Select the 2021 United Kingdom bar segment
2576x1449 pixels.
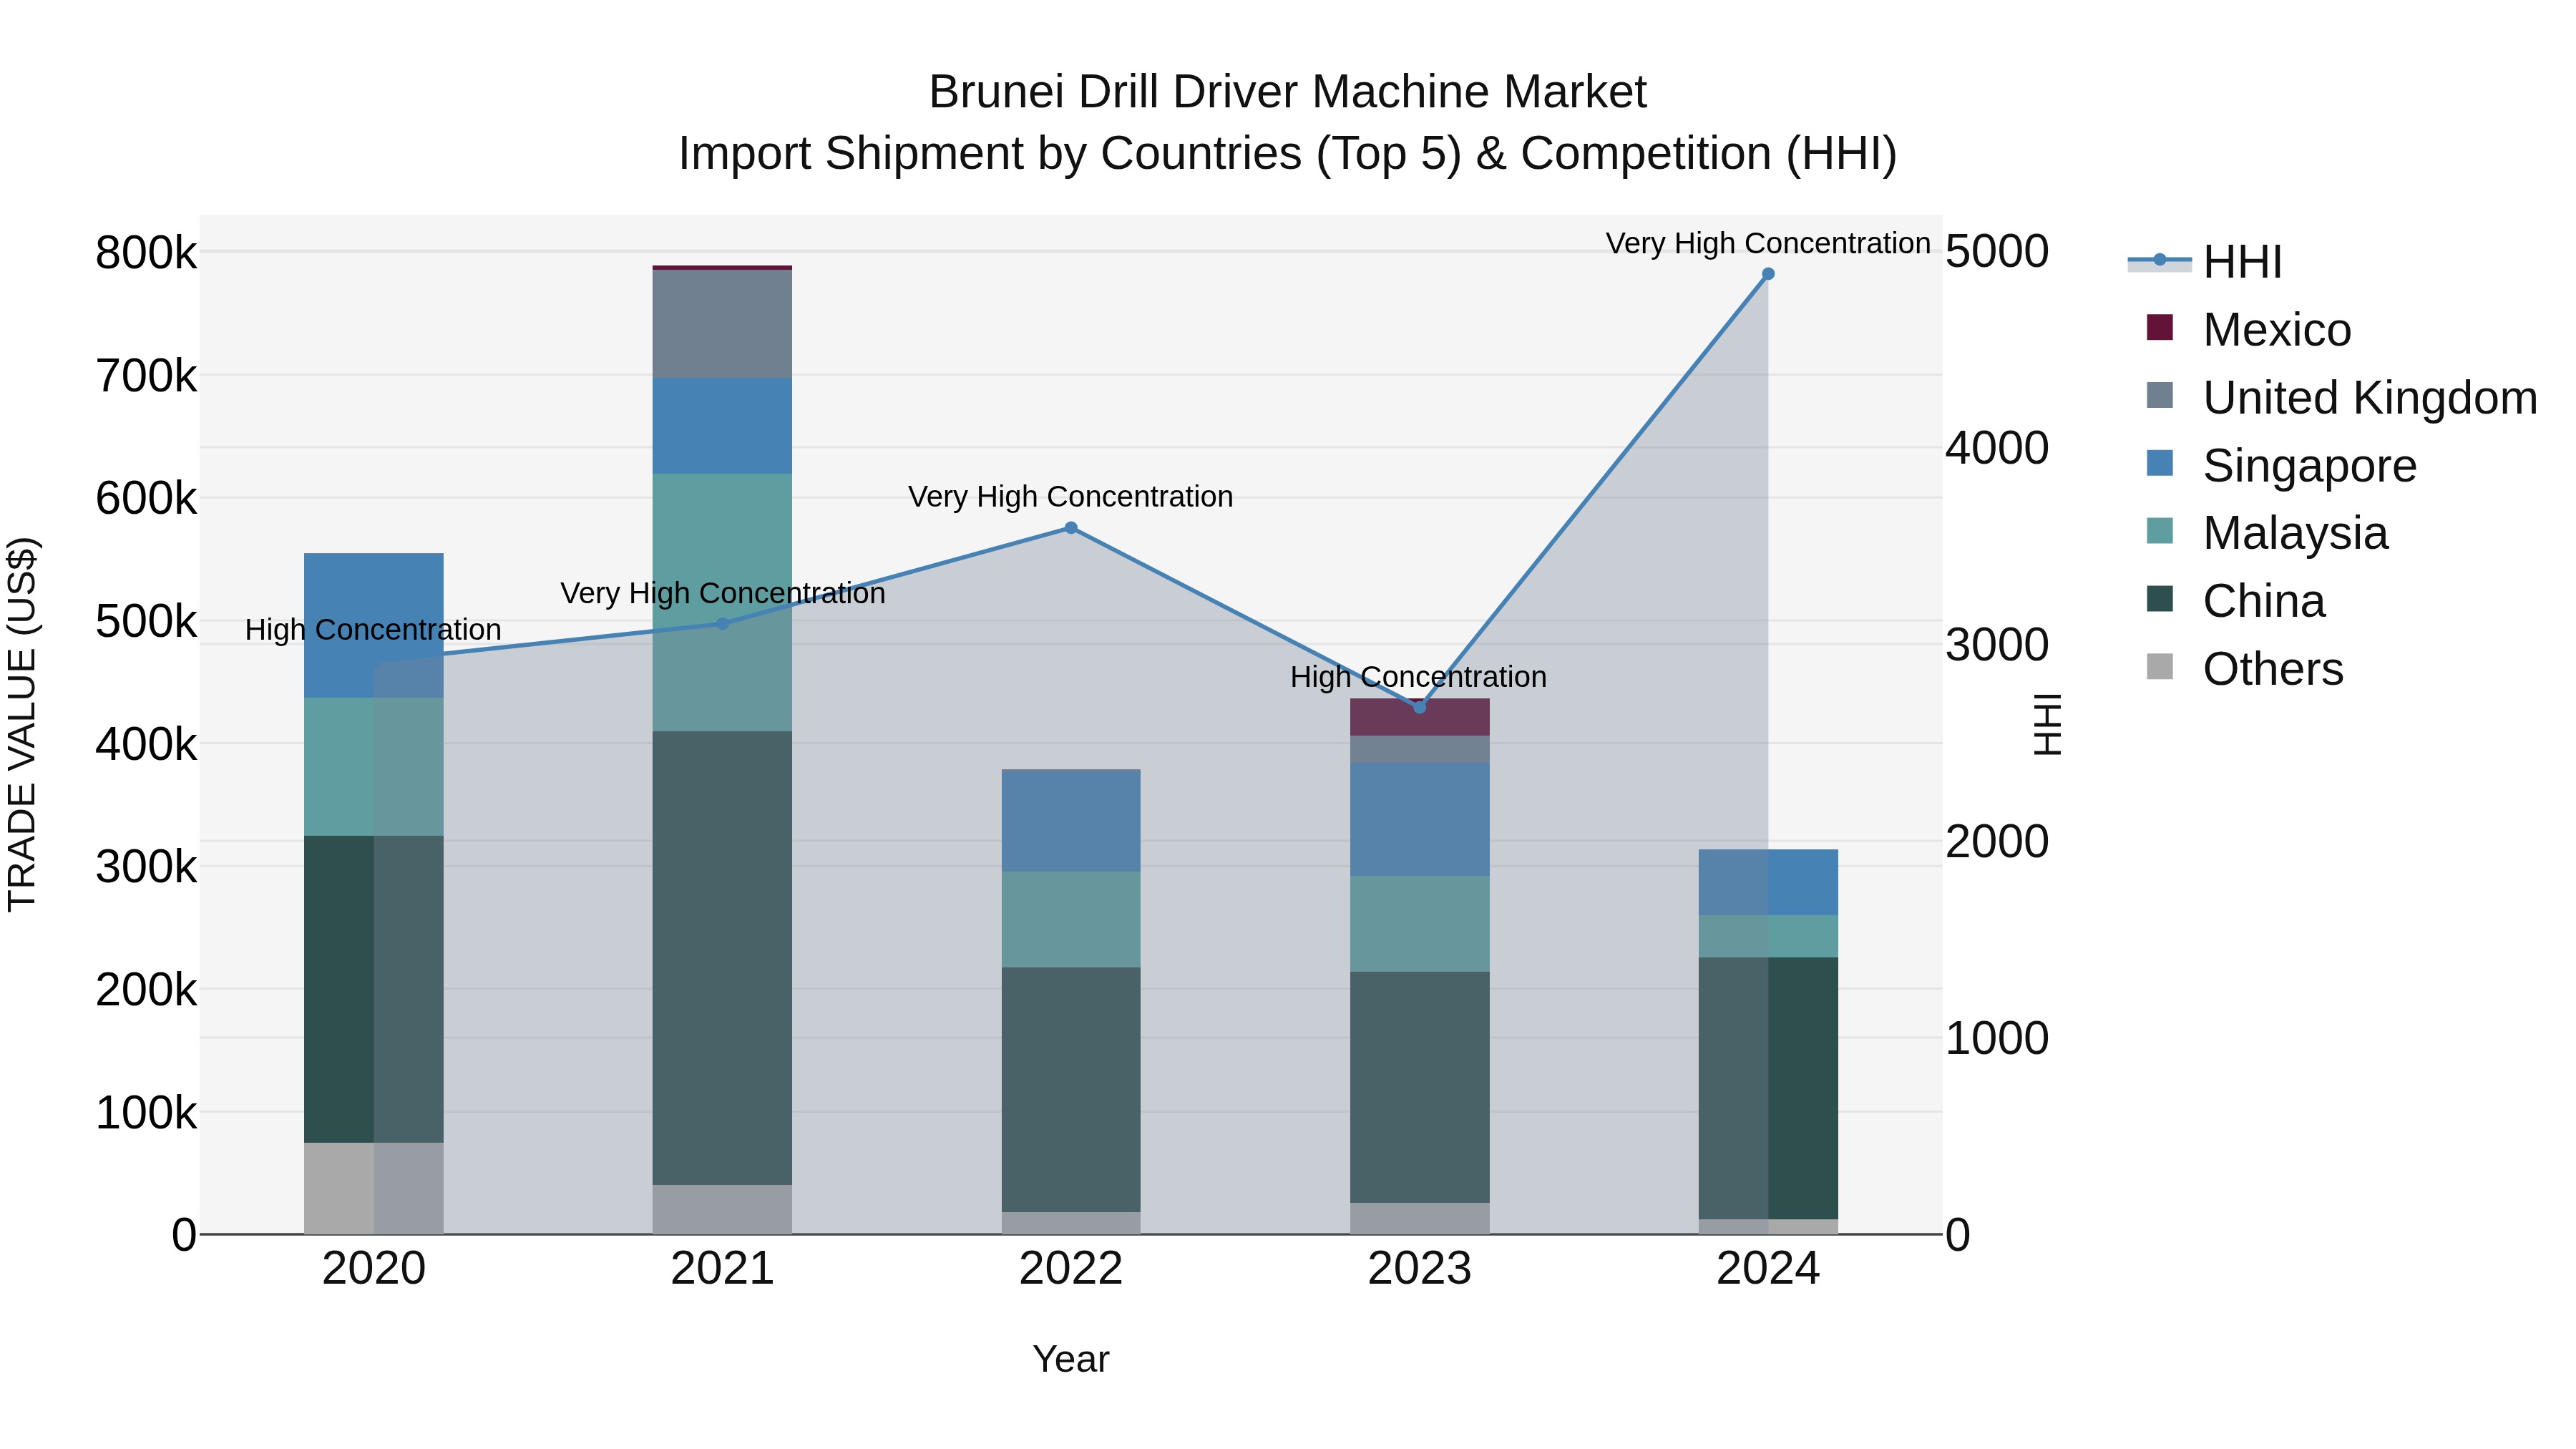click(x=722, y=324)
